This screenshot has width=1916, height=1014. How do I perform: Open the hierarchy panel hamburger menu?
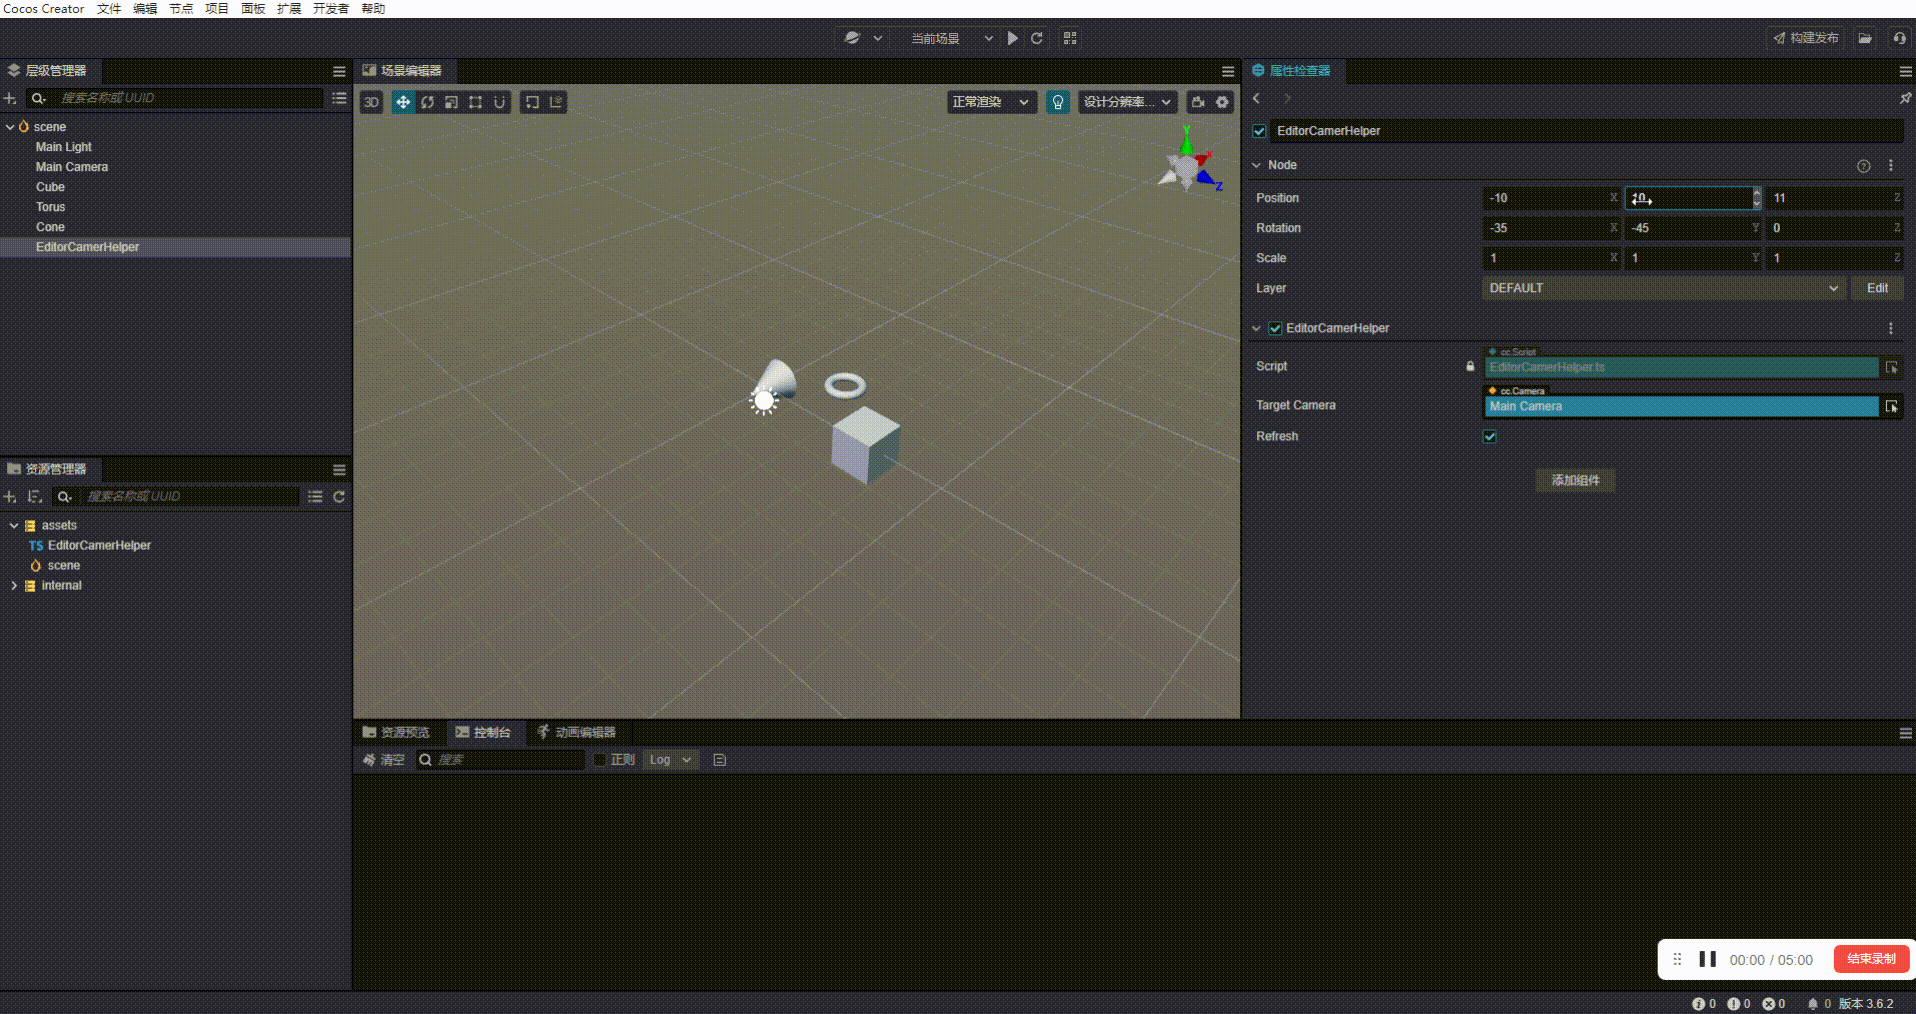coord(339,71)
